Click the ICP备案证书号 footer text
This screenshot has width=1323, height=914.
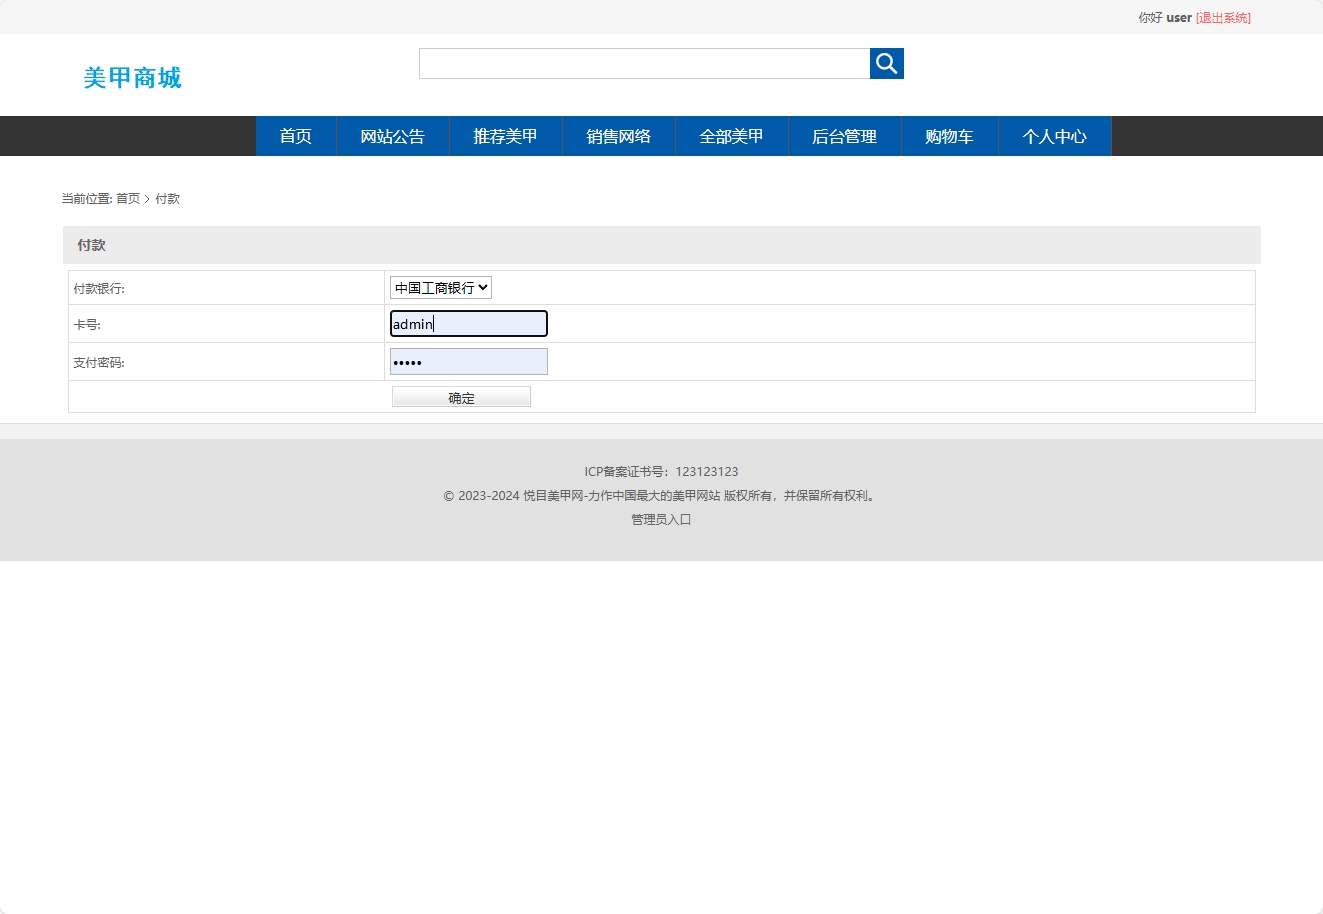tap(661, 472)
